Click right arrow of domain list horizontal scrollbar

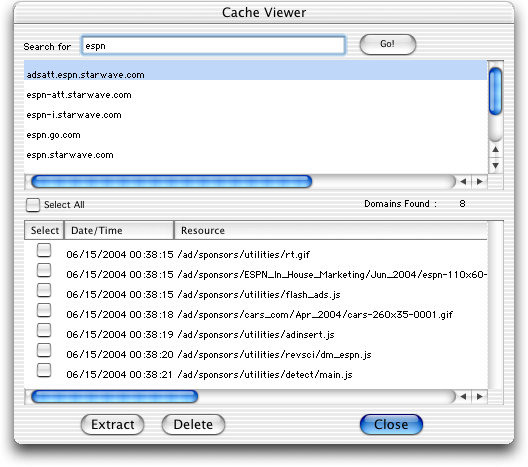click(x=480, y=181)
